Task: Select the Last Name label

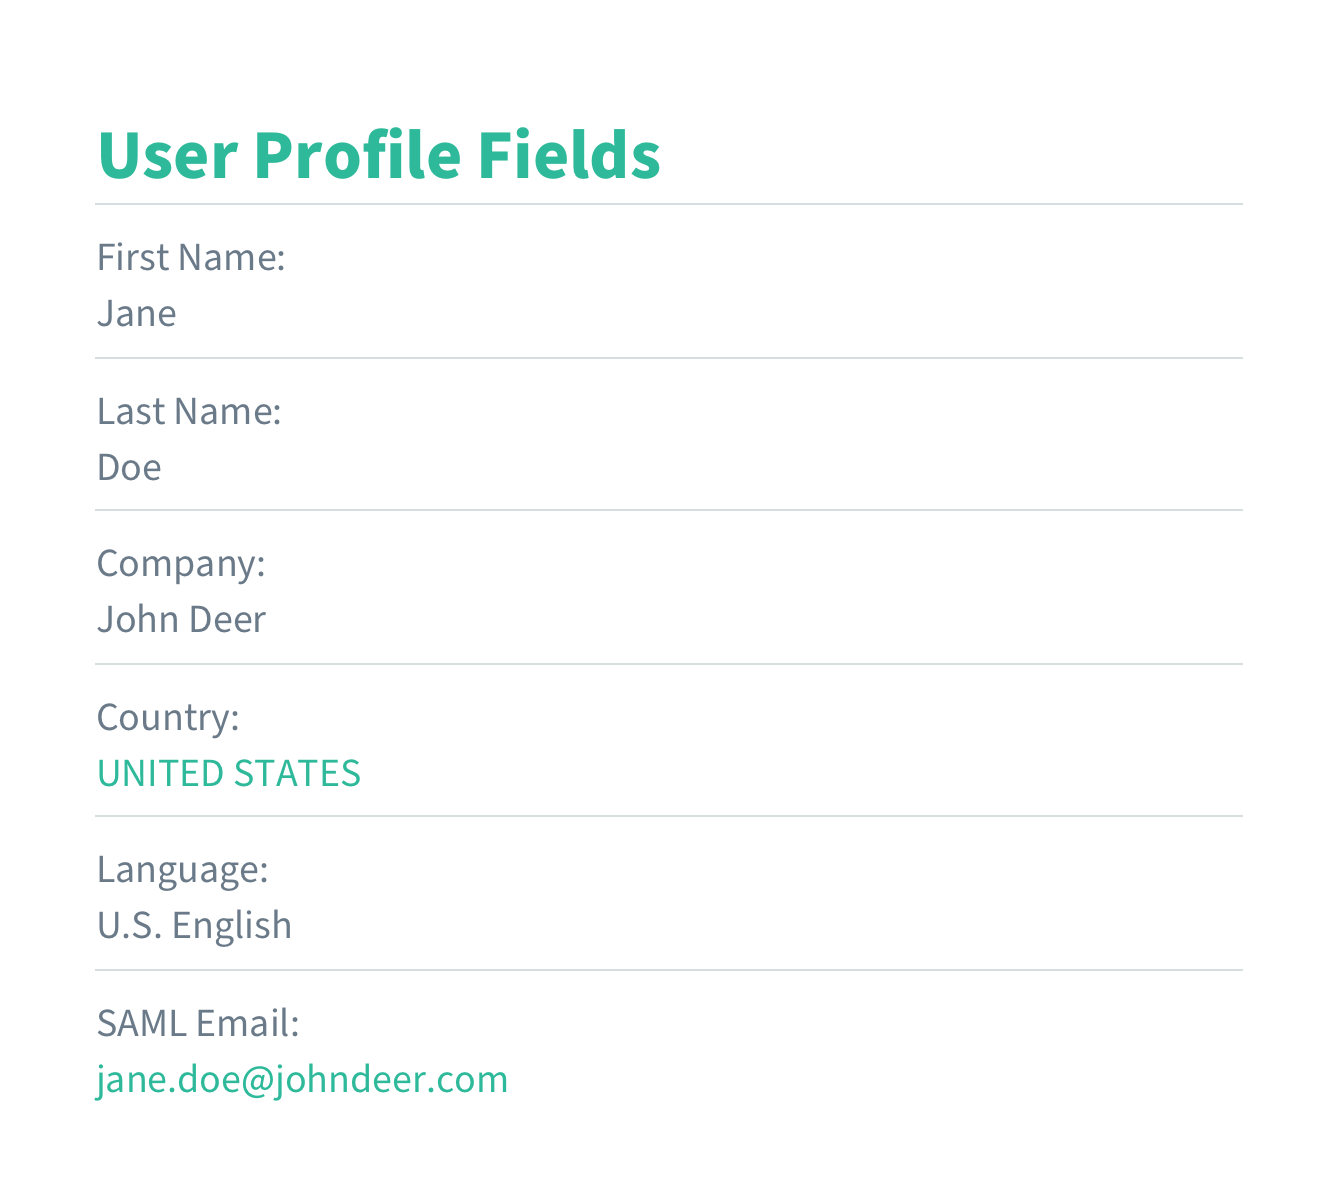Action: point(189,411)
